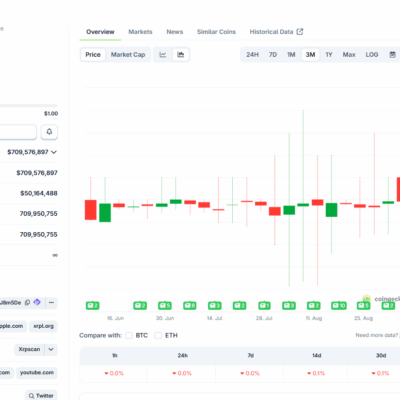The width and height of the screenshot is (400, 400).
Task: Click the $50,164,488 value
Action: pos(39,193)
